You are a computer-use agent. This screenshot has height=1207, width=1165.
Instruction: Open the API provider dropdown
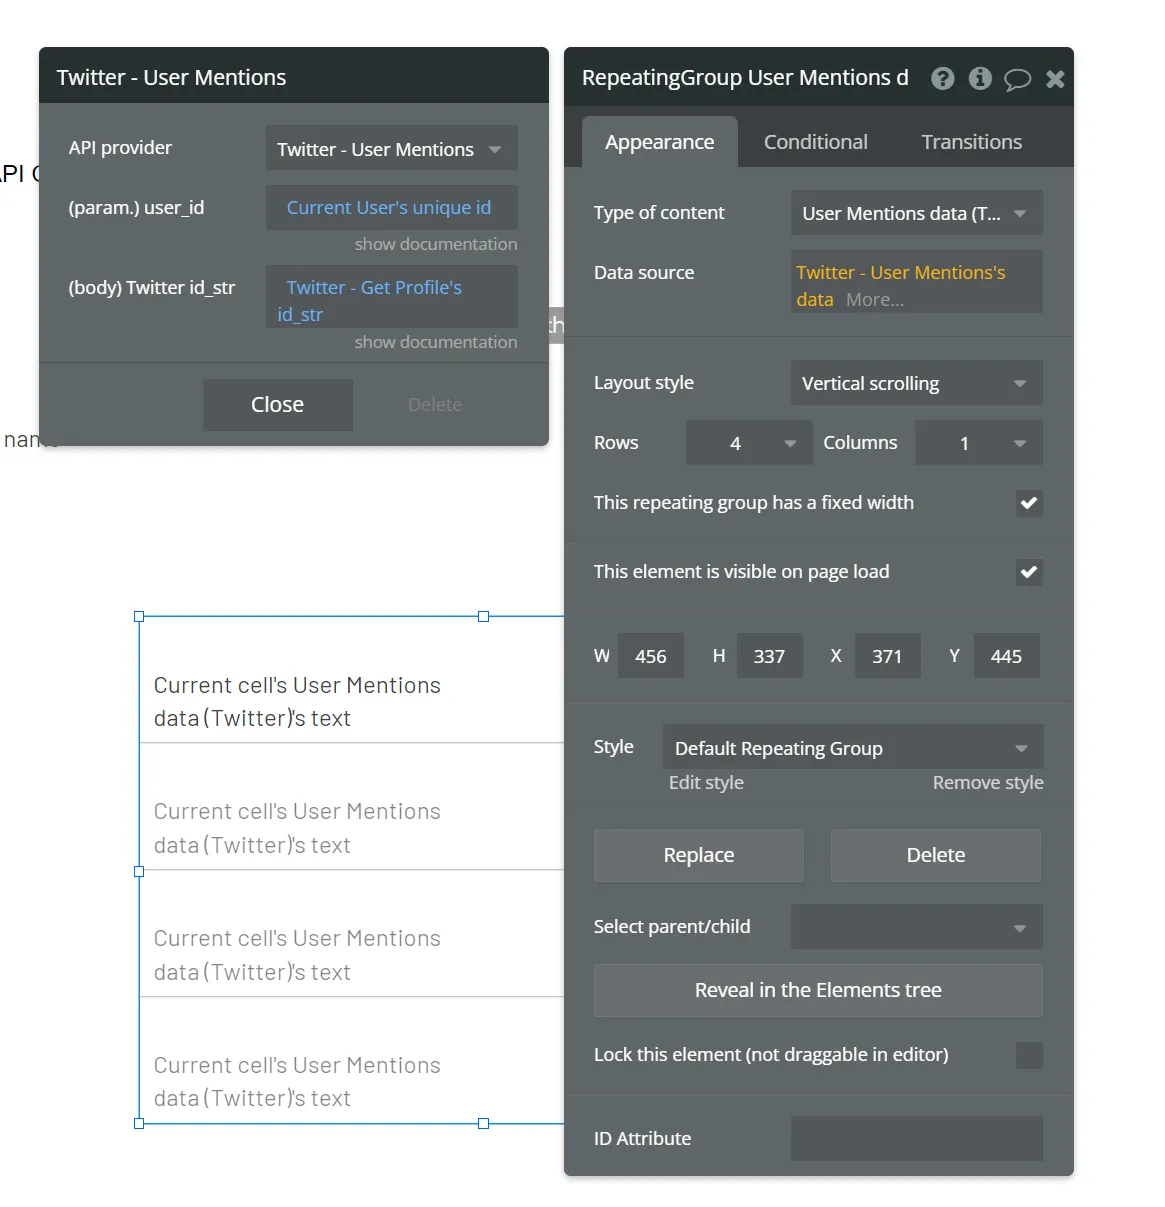tap(392, 149)
